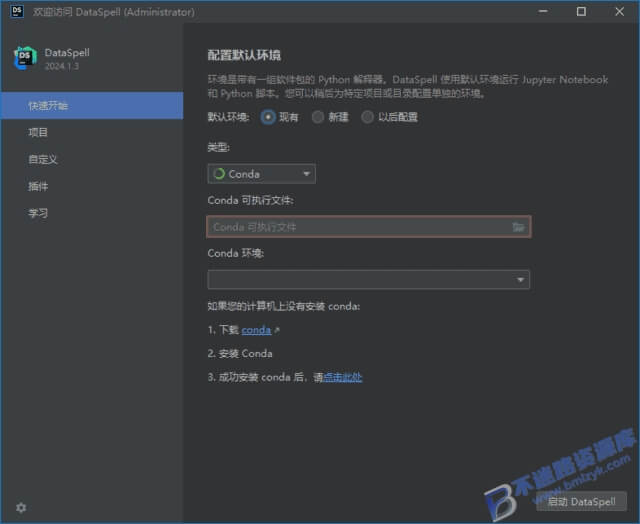The width and height of the screenshot is (640, 524).
Task: Close the DataSpell welcome window
Action: (620, 11)
